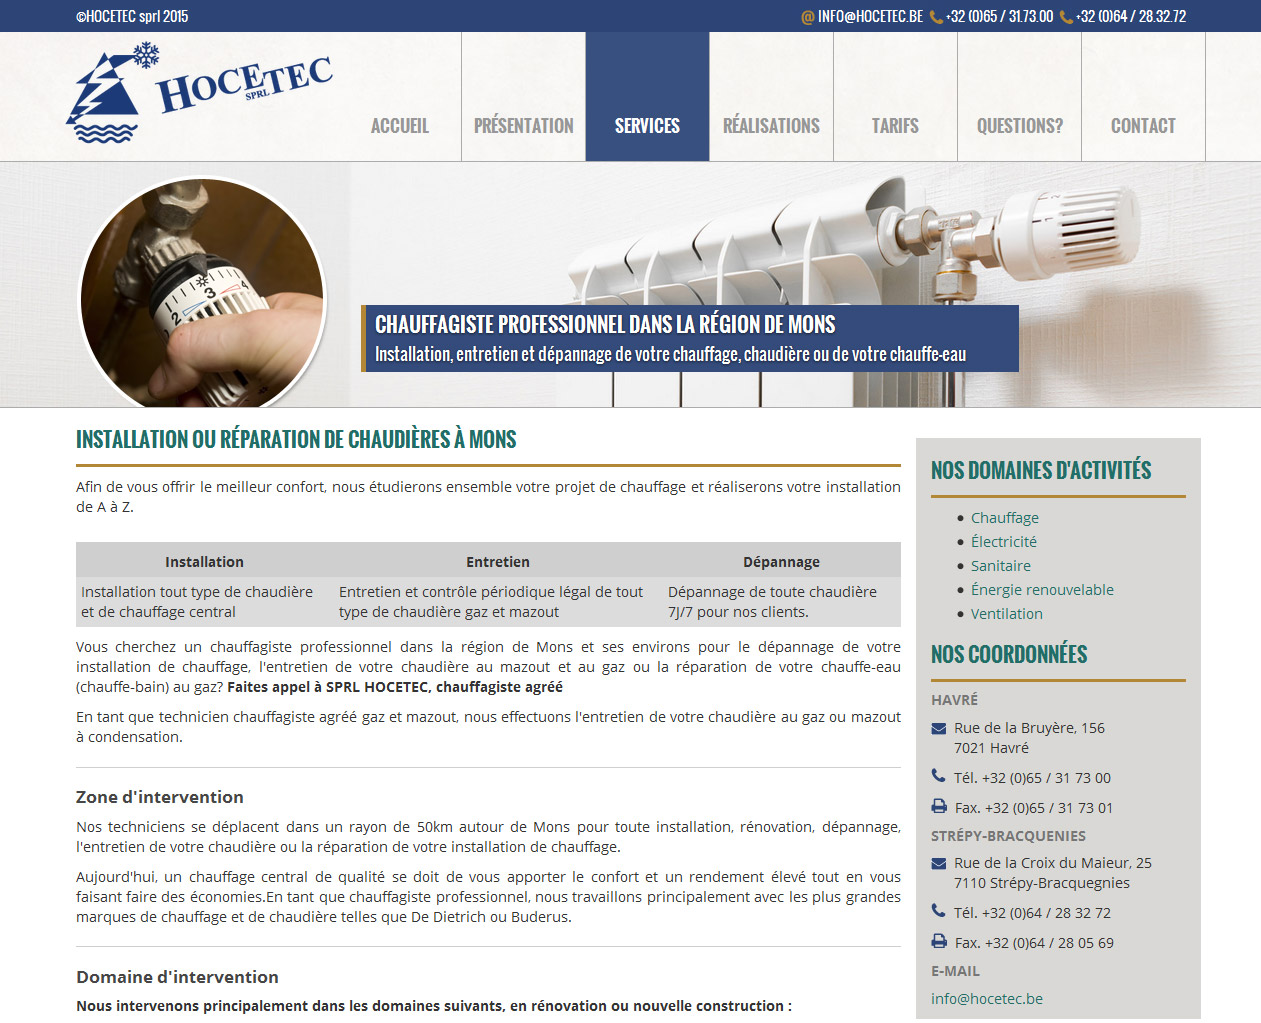Click the +32 (0)65 / 31.73.00 header number

pyautogui.click(x=999, y=17)
